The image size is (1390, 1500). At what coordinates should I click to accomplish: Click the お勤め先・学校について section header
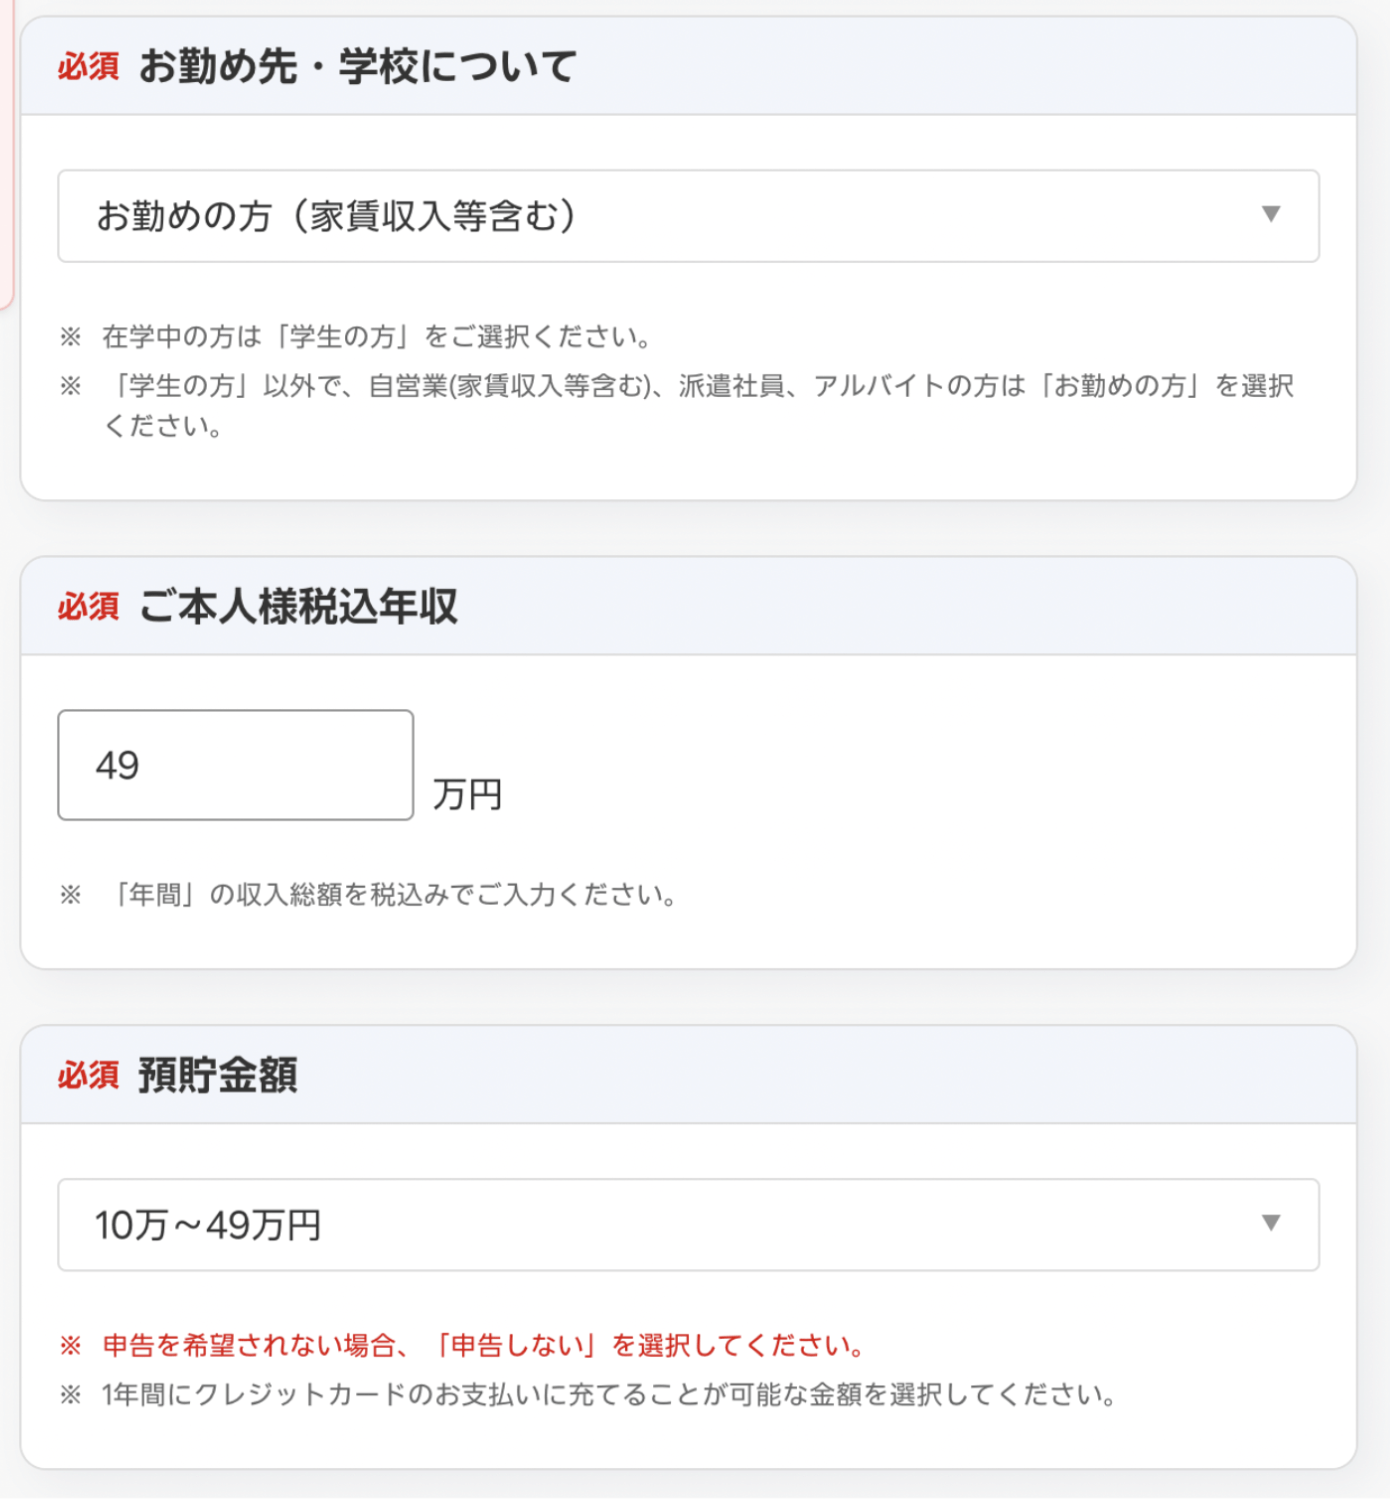click(358, 67)
